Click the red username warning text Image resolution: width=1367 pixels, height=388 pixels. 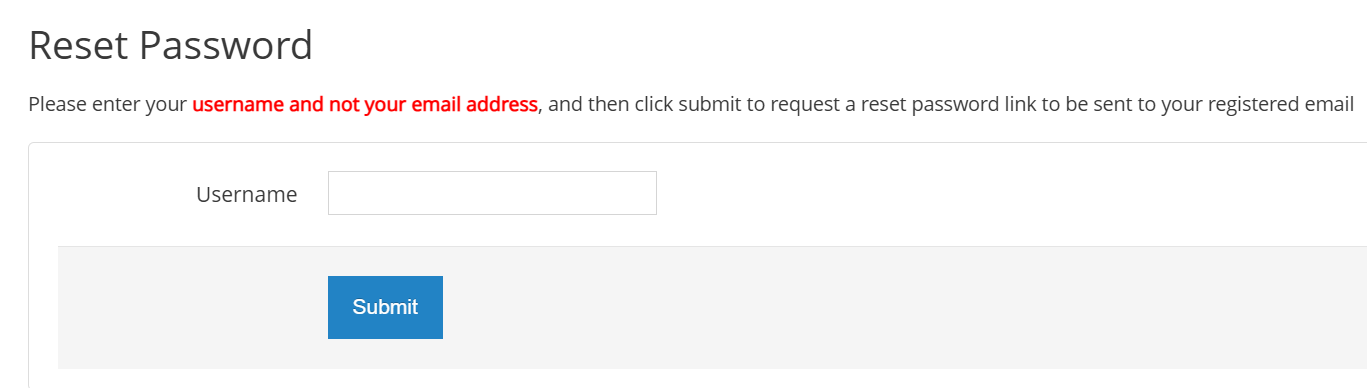point(365,104)
